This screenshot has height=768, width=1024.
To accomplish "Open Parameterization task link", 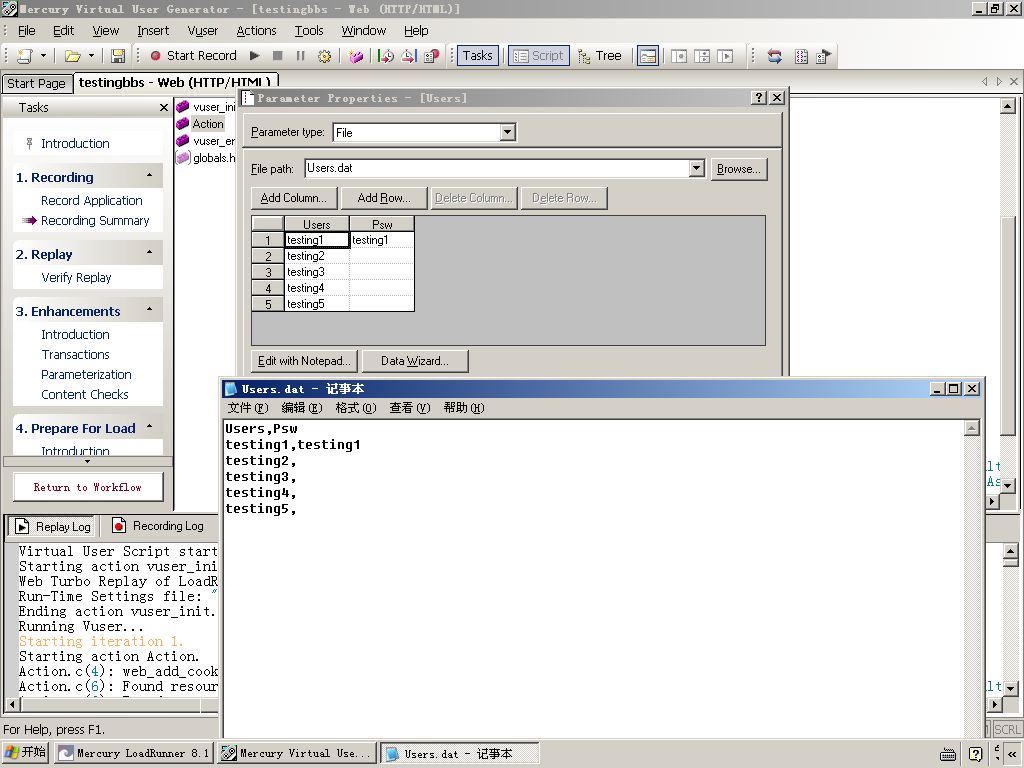I will coord(86,375).
